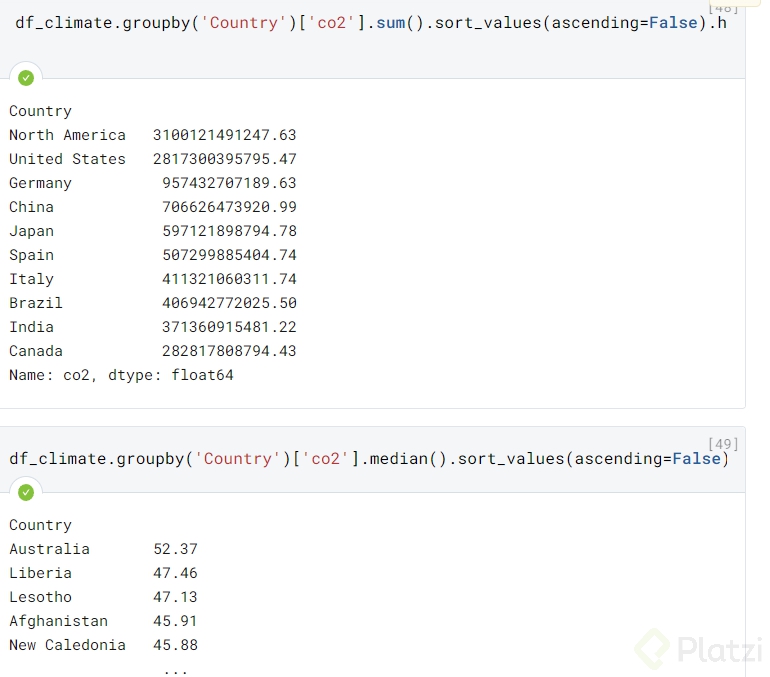
Task: Click the Brazil entry in the sum output
Action: click(36, 303)
